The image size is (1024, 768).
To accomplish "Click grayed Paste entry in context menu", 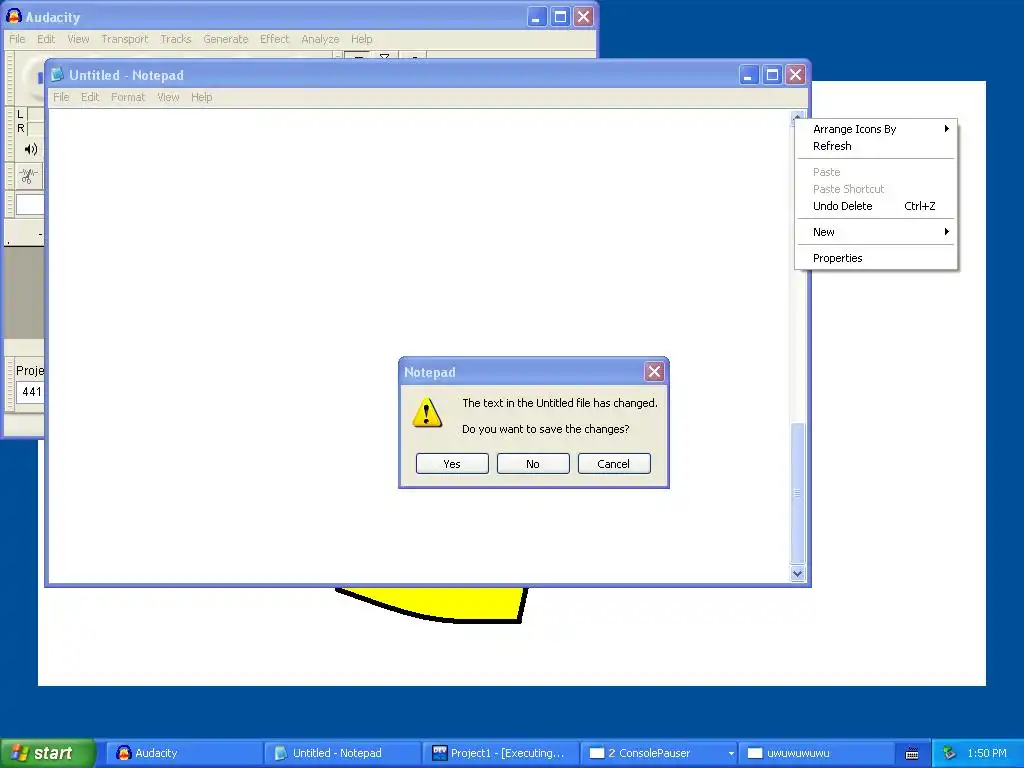I will [876, 172].
